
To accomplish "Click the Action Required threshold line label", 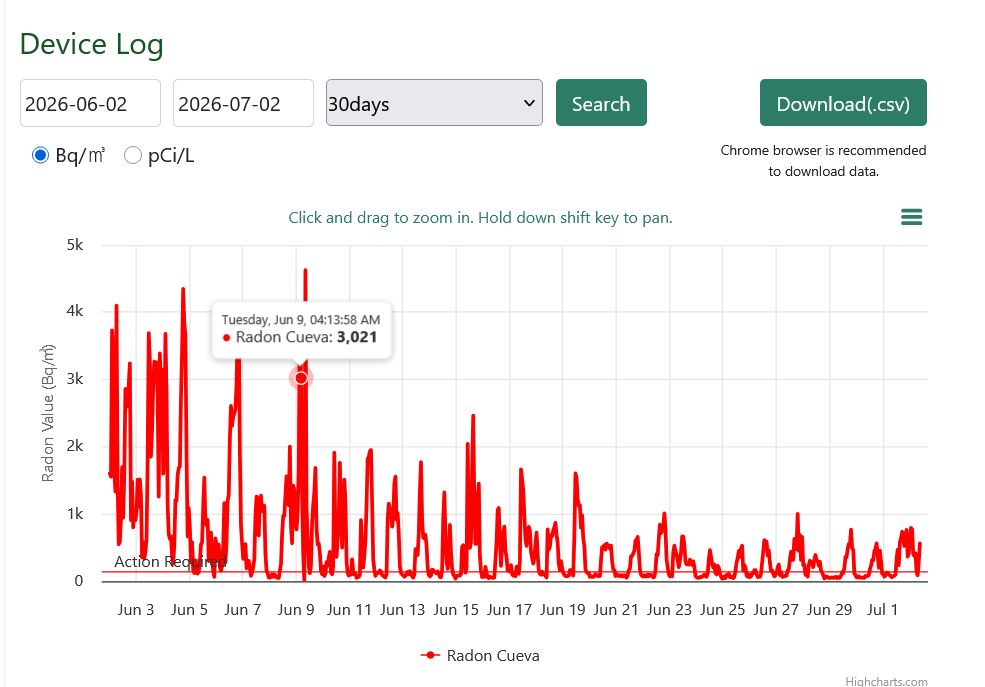I will pyautogui.click(x=170, y=561).
